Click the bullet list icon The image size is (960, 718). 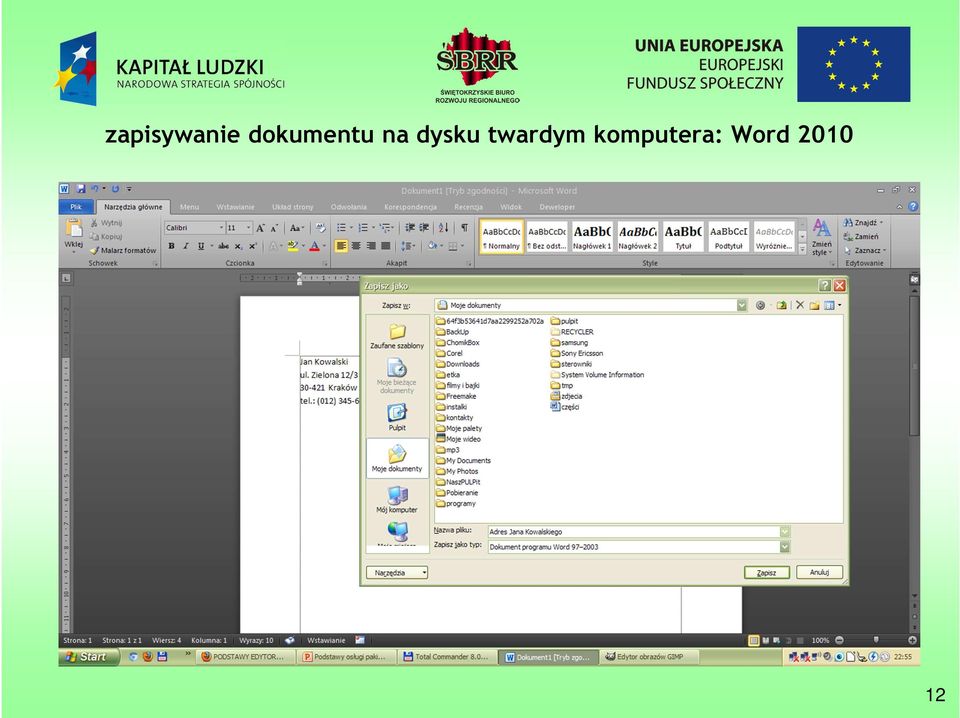(342, 228)
